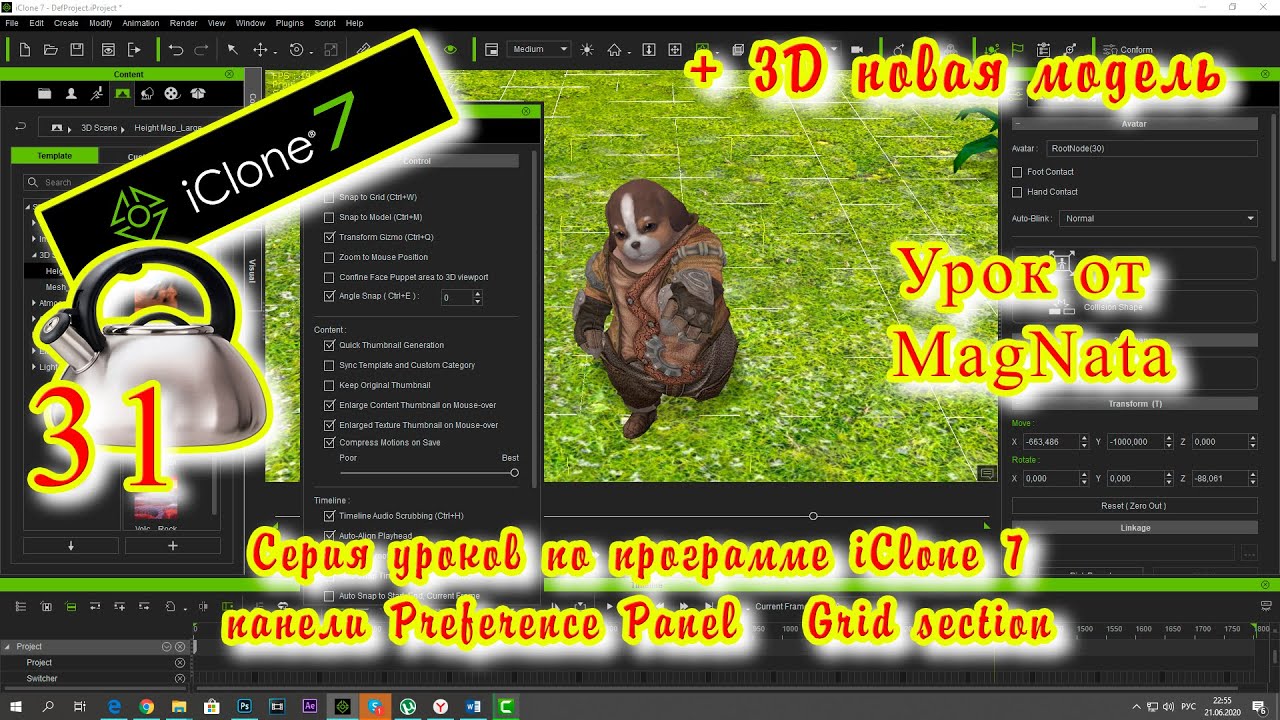Check Keep Original Thumbnail
Viewport: 1280px width, 720px height.
pyautogui.click(x=330, y=385)
